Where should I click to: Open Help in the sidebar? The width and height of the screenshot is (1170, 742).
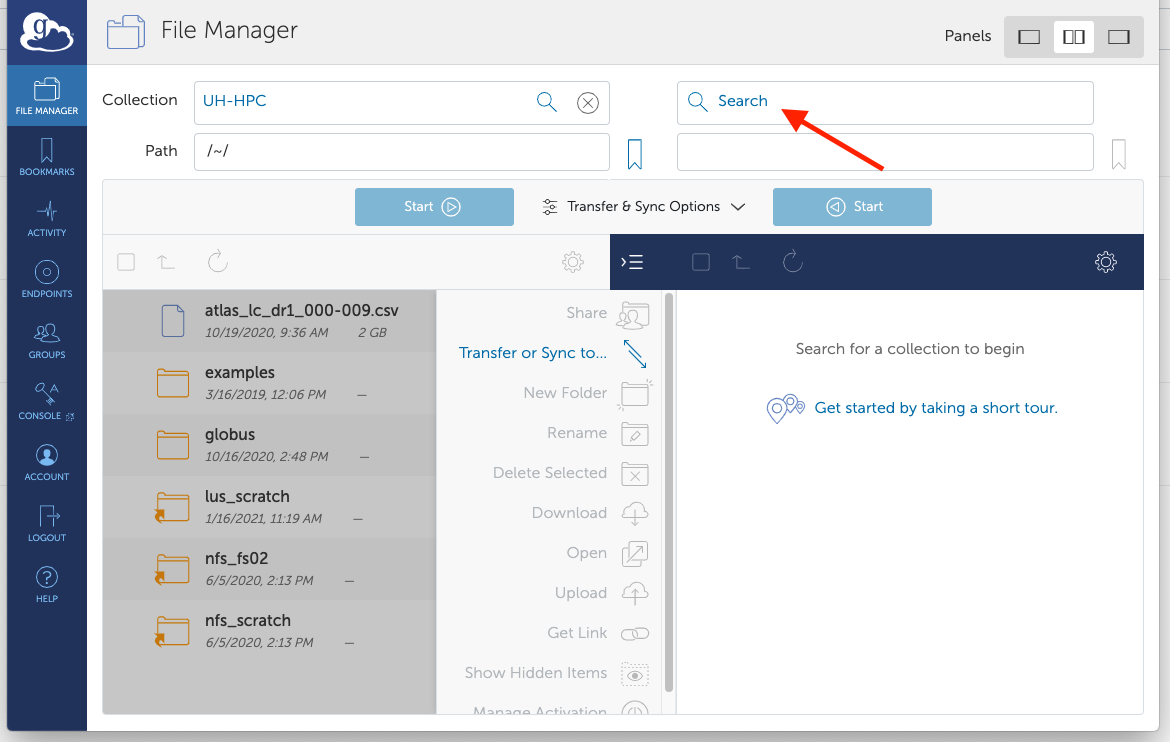(x=47, y=584)
